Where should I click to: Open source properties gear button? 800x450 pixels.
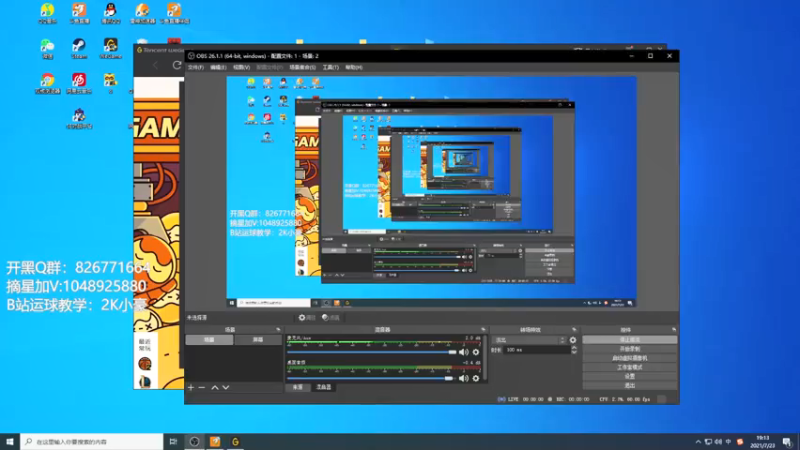tap(307, 317)
